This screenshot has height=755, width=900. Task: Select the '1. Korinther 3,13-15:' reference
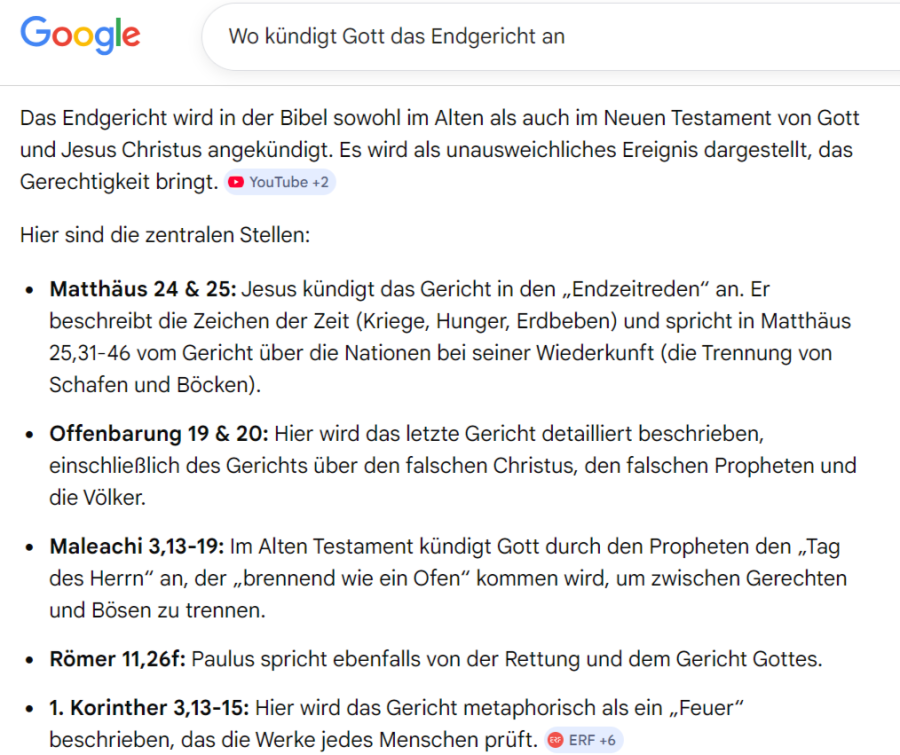tap(149, 709)
